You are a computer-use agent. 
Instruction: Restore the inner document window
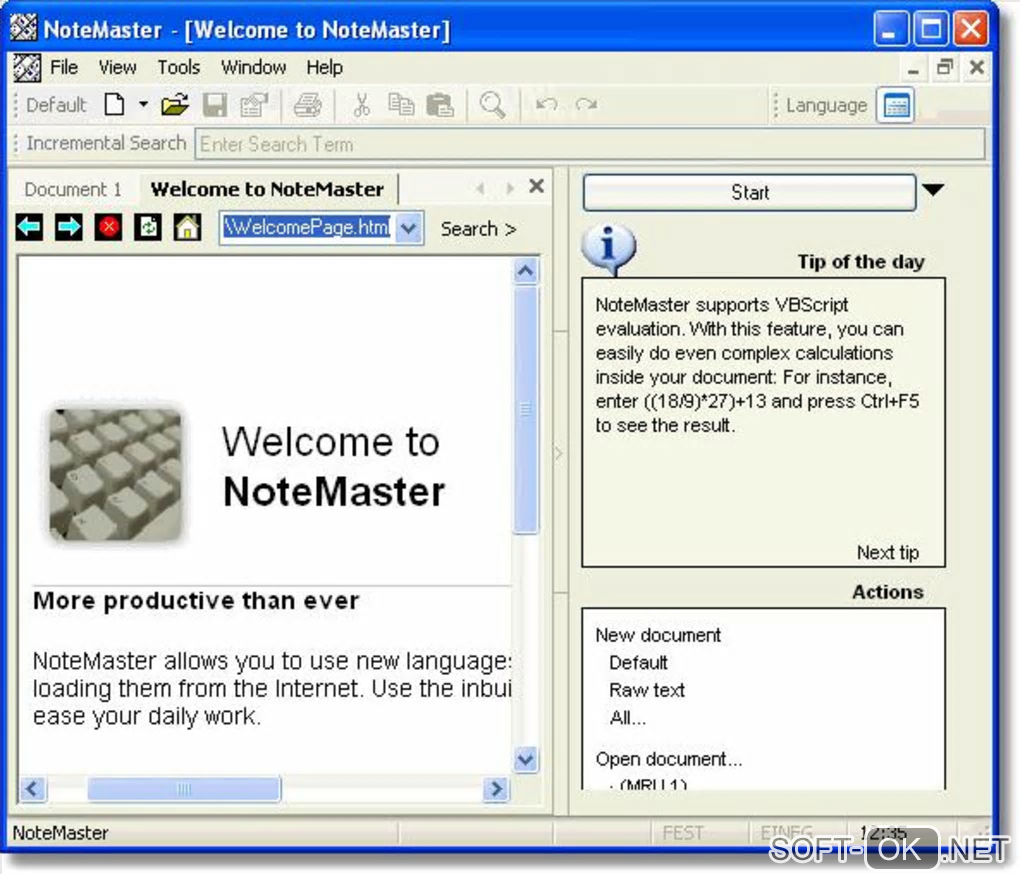945,67
